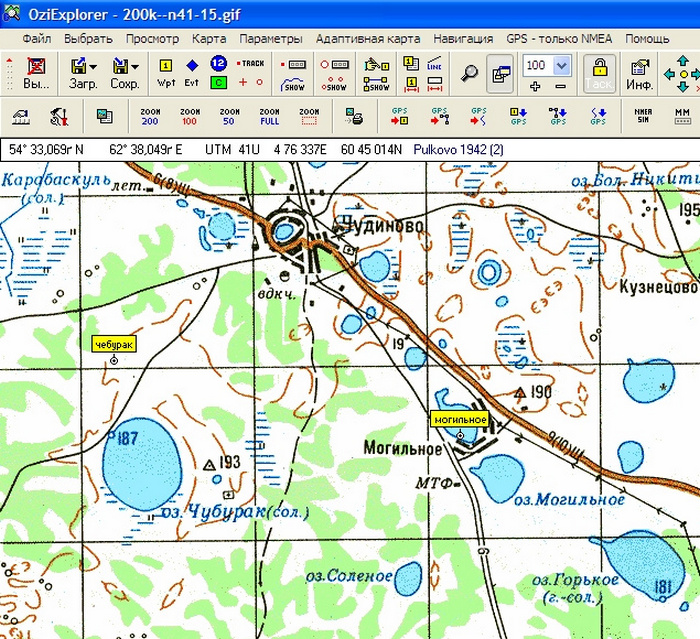Open the waypoint list icon
700x639 pixels.
[x=411, y=63]
